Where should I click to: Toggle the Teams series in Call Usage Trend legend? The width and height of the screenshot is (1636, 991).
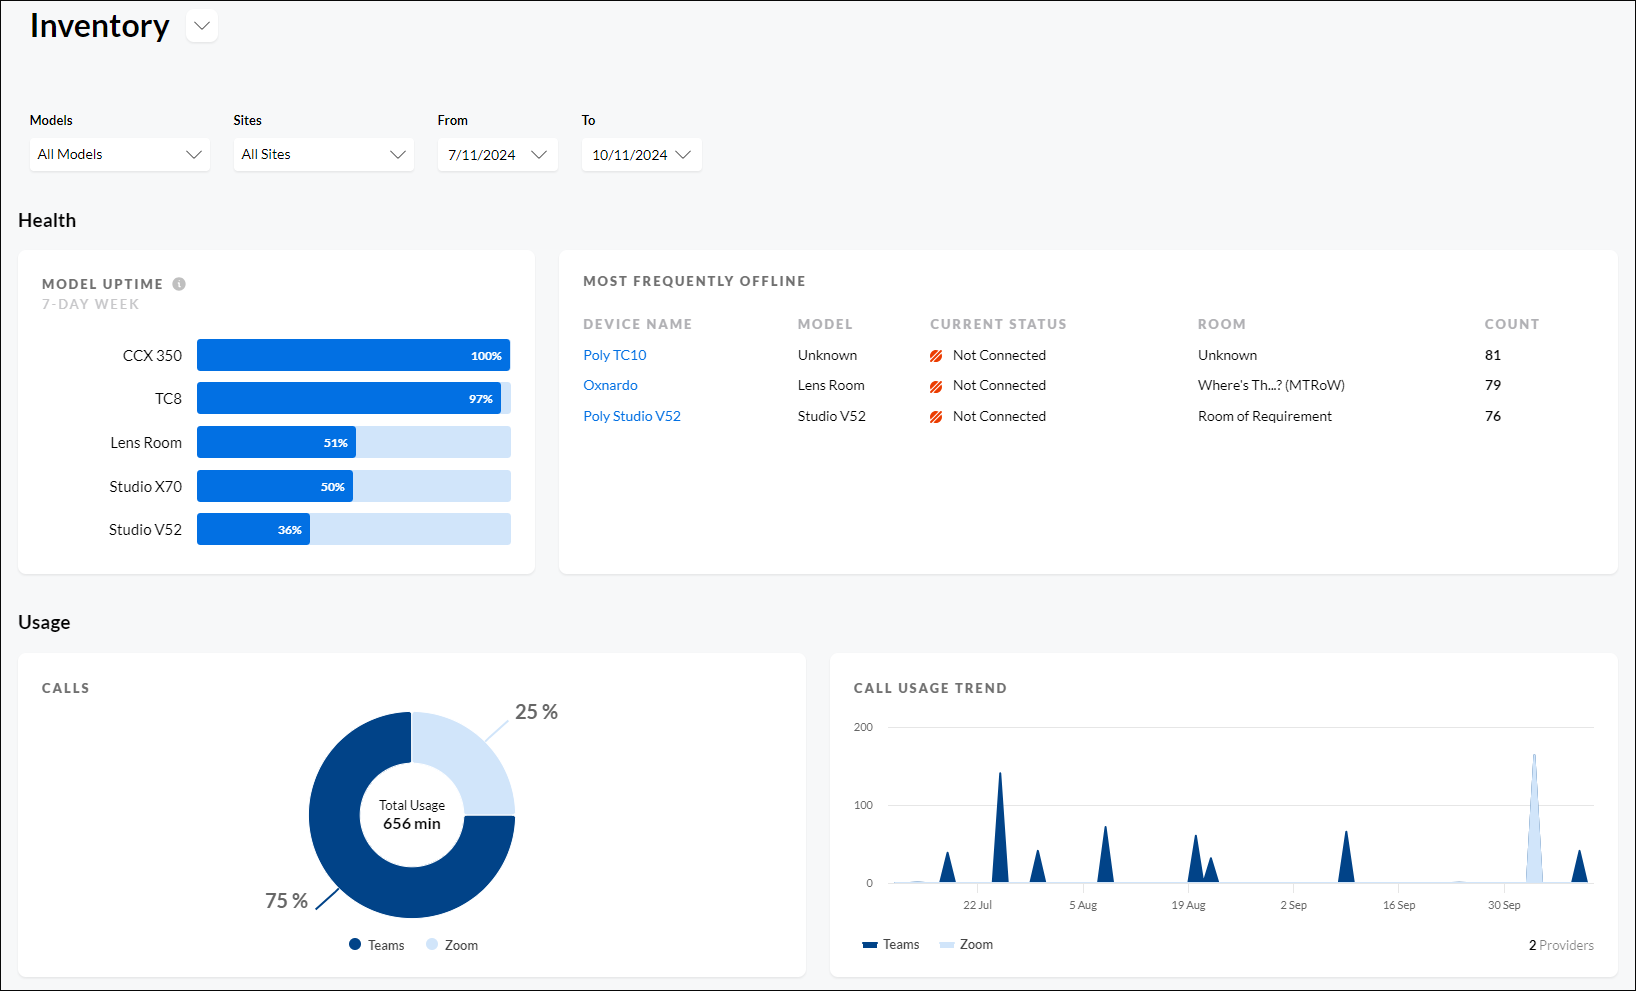[869, 944]
